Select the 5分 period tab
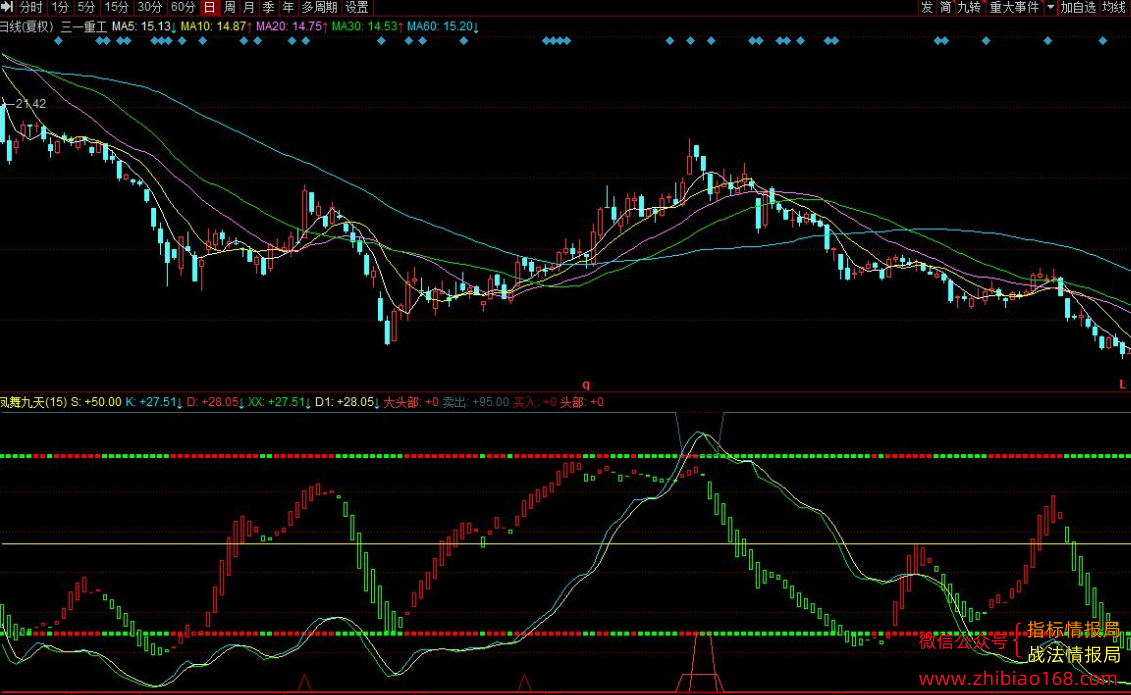Image resolution: width=1131 pixels, height=695 pixels. 87,7
